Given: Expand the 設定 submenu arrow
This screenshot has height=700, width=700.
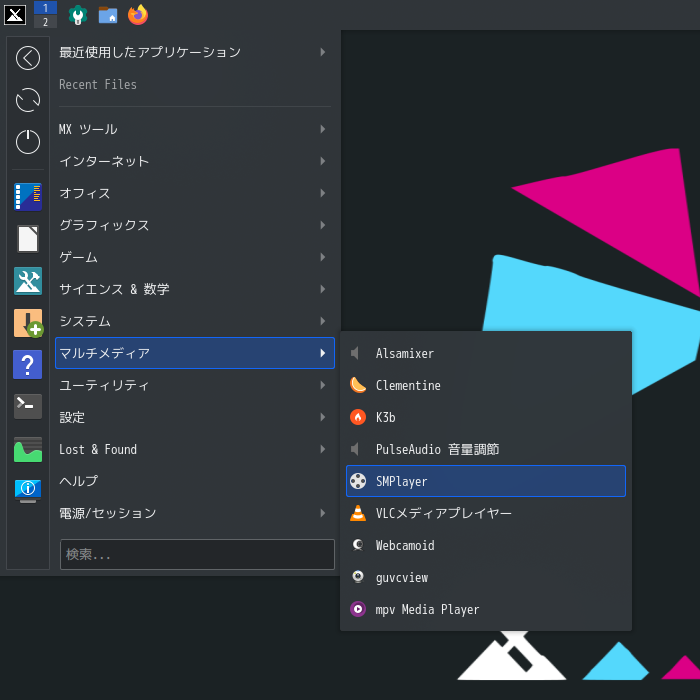Looking at the screenshot, I should coord(322,417).
